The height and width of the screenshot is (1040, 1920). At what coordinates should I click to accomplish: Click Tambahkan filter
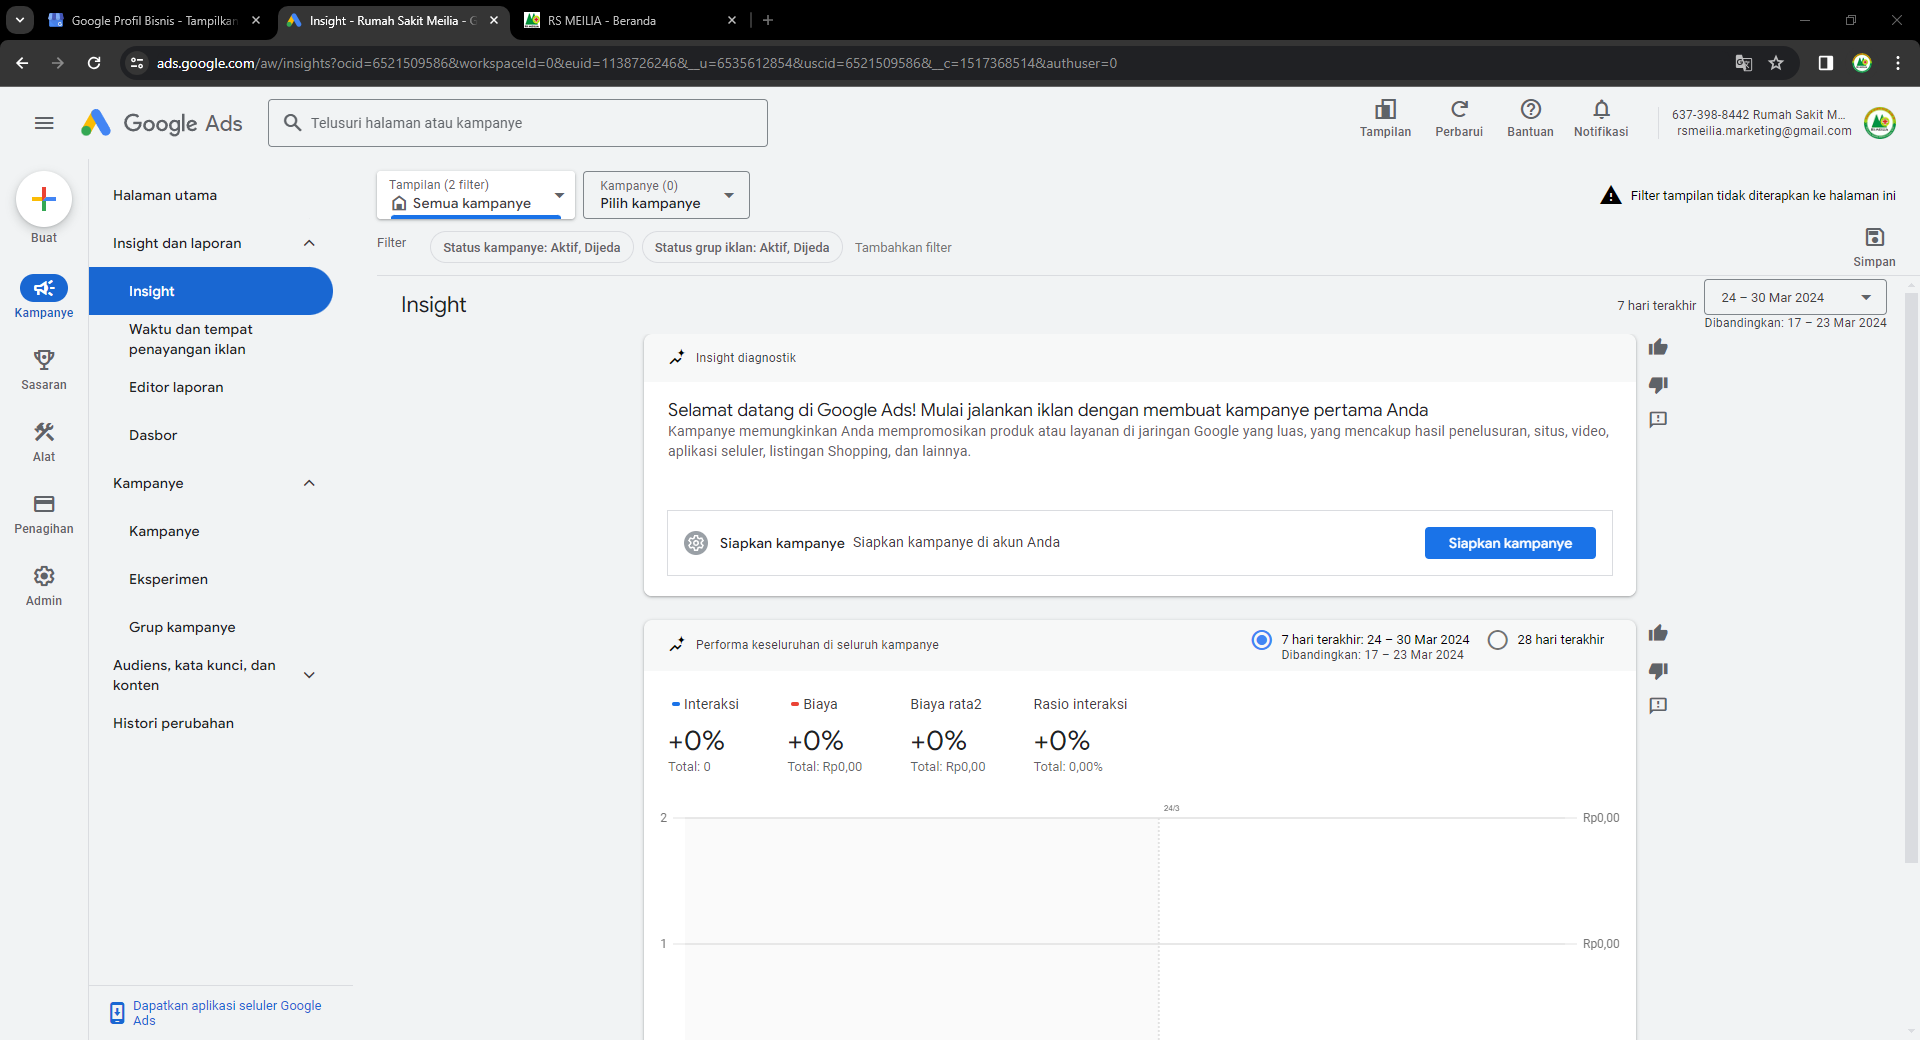pyautogui.click(x=903, y=248)
